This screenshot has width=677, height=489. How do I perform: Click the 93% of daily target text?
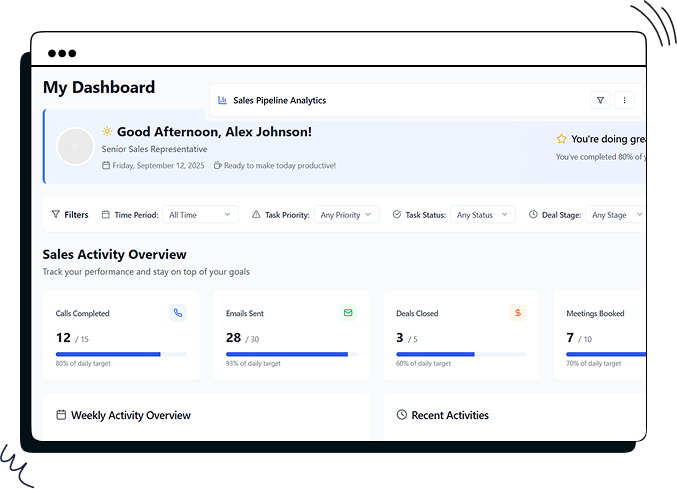point(253,363)
